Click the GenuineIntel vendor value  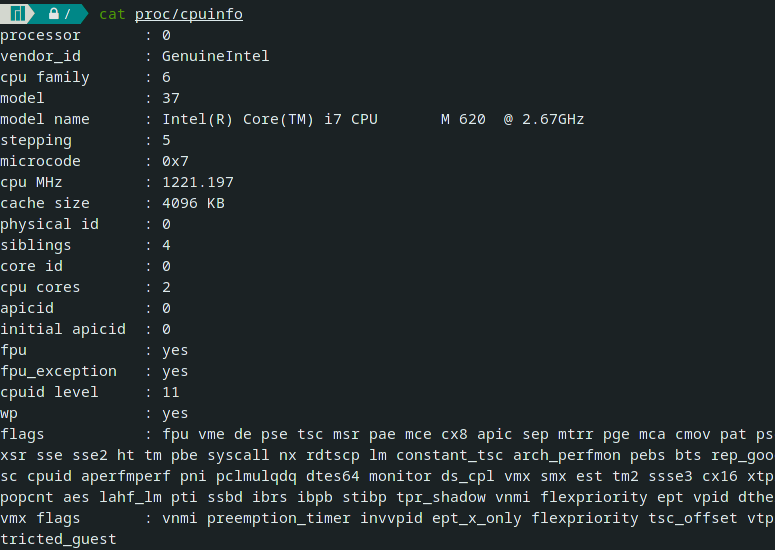(215, 56)
